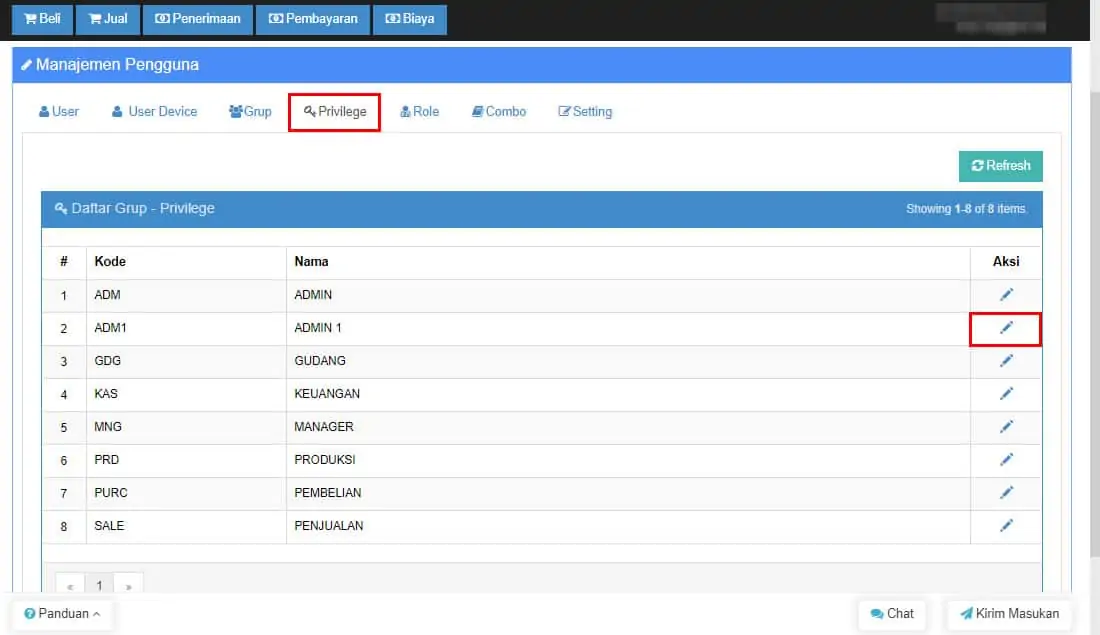1100x635 pixels.
Task: Select the MNG code cell
Action: pyautogui.click(x=186, y=427)
